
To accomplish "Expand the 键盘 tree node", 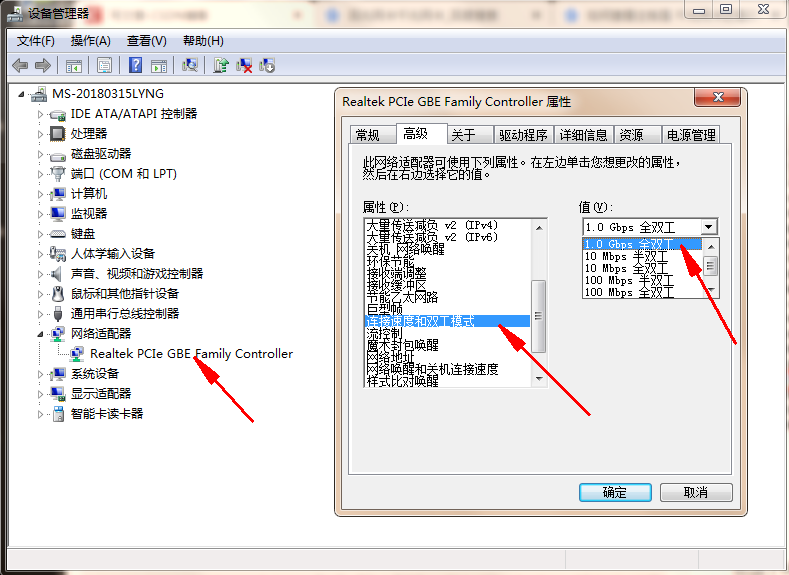I will click(40, 234).
